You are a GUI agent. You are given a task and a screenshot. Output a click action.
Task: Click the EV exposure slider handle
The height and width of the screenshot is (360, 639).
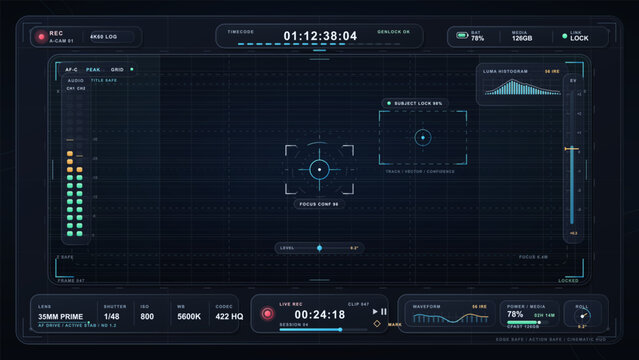[x=572, y=149]
